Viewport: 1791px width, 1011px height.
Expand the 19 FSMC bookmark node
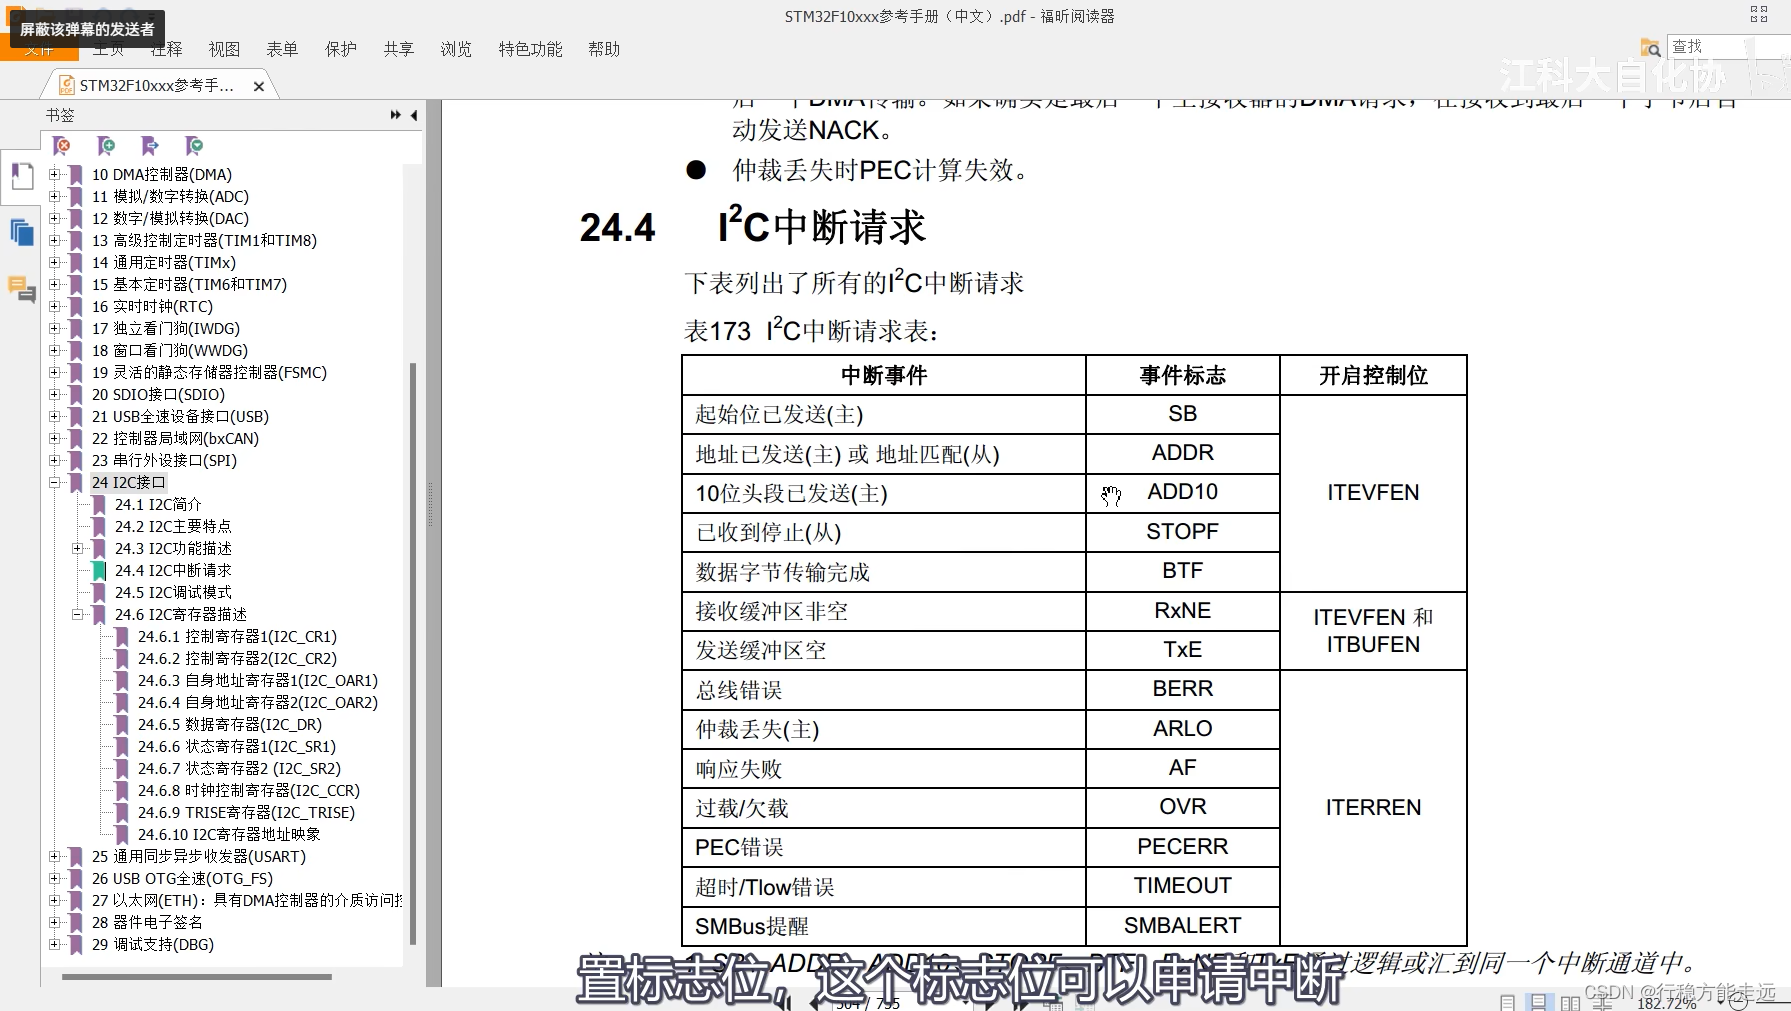pos(55,372)
